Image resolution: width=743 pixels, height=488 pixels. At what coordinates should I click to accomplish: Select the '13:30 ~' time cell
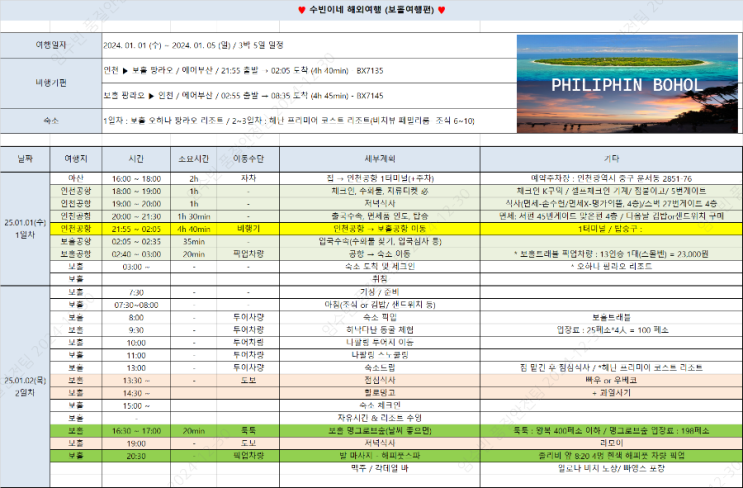point(136,380)
